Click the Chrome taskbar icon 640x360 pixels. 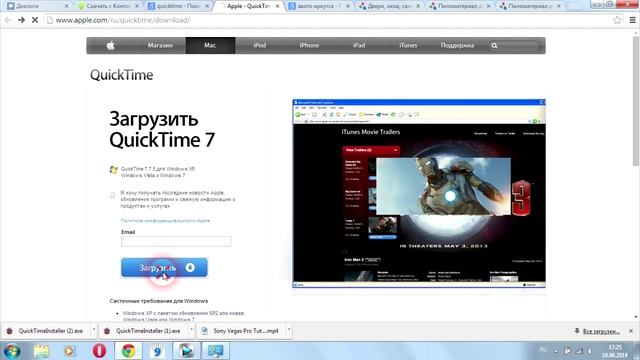(128, 351)
